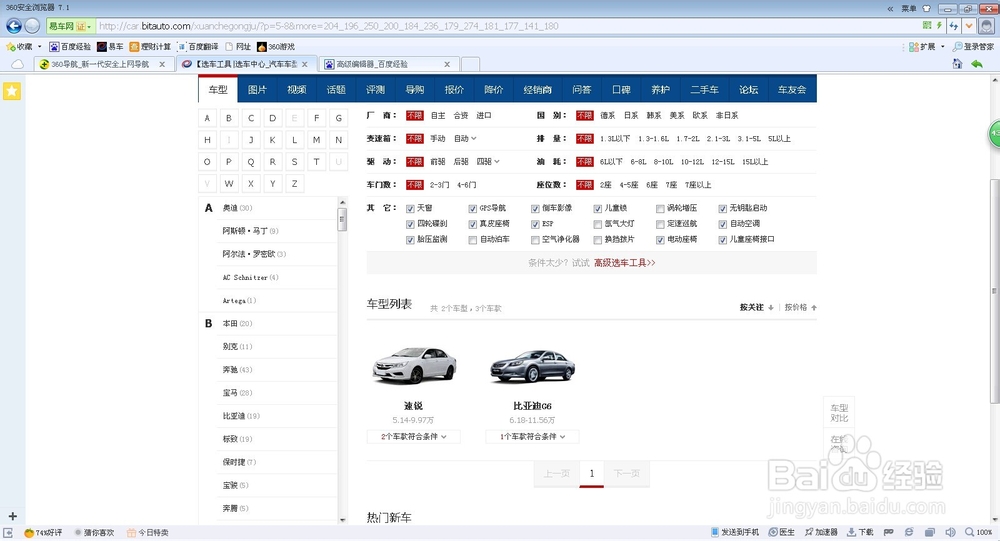Click the plus icon at bottom-left sidebar
Screen dimensions: 1000x541
(12, 516)
